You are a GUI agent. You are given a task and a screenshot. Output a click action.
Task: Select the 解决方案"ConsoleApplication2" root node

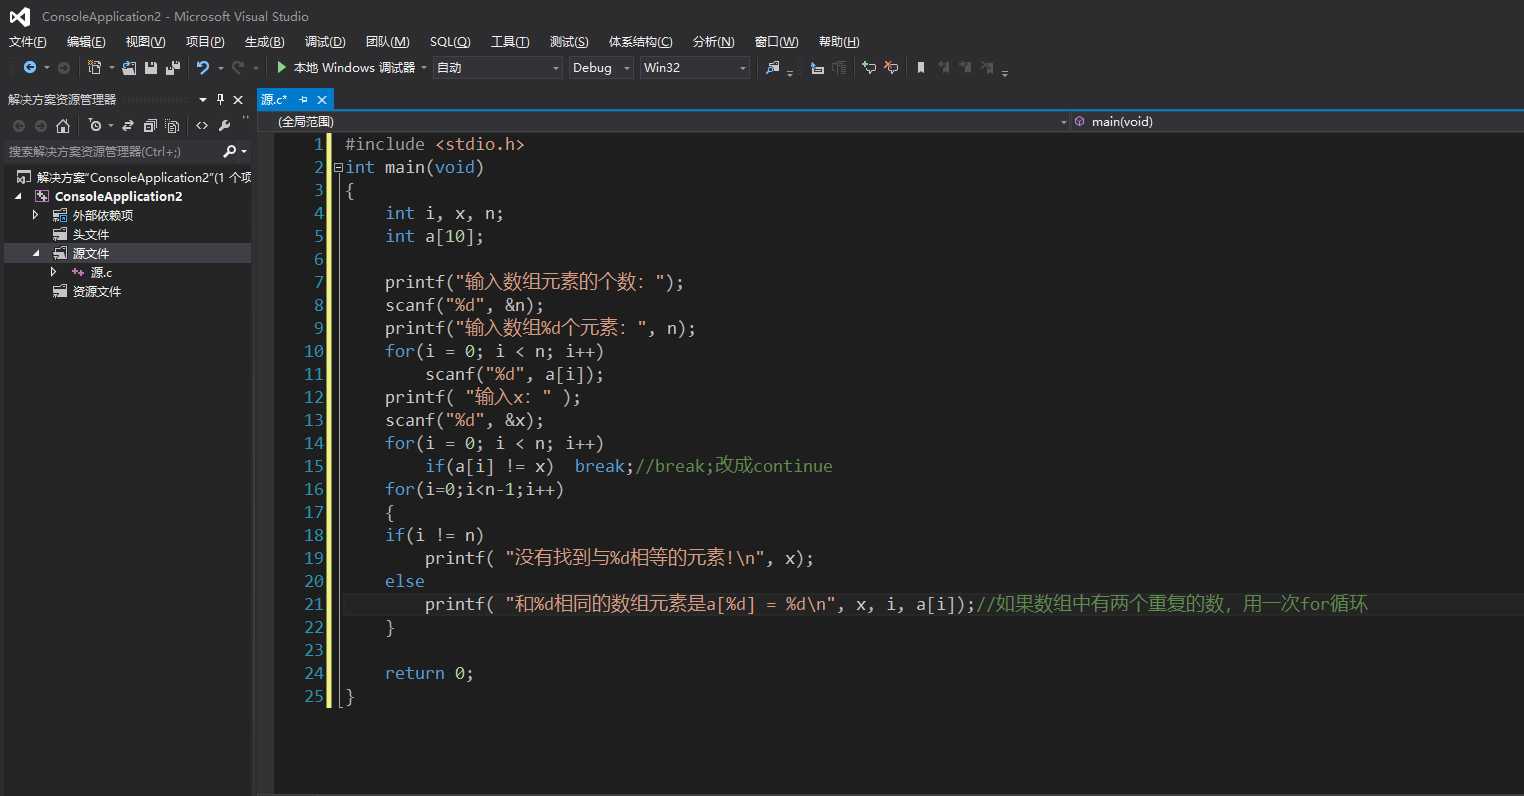(143, 177)
